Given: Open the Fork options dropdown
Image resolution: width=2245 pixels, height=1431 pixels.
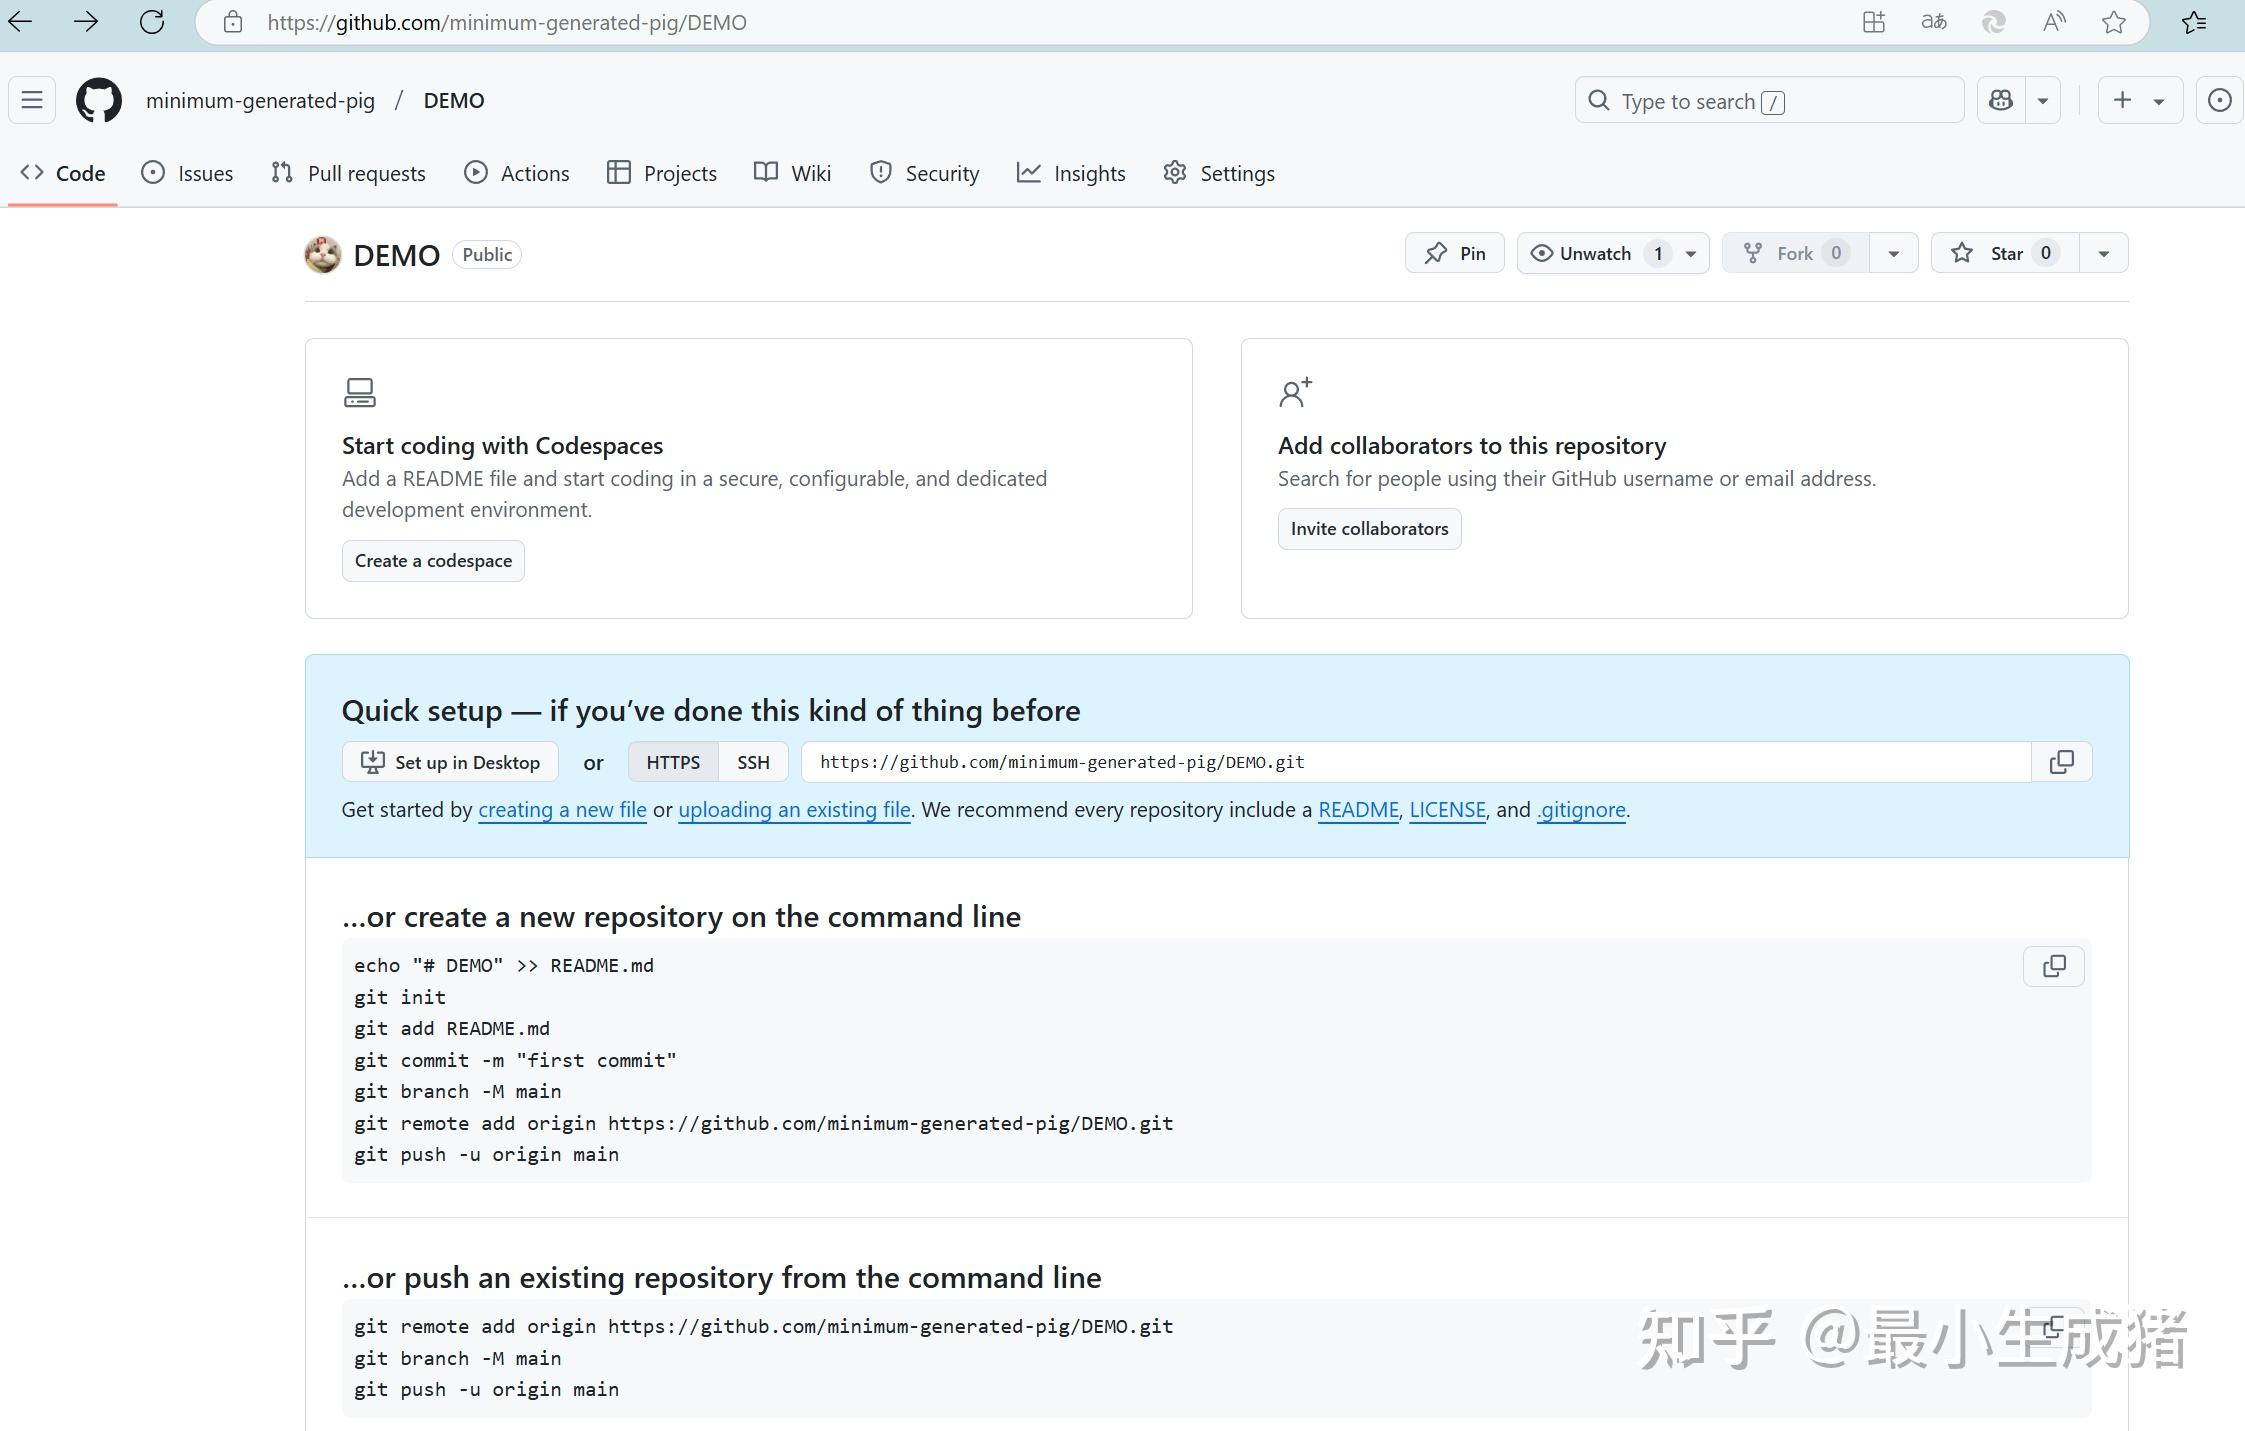Looking at the screenshot, I should (1892, 253).
